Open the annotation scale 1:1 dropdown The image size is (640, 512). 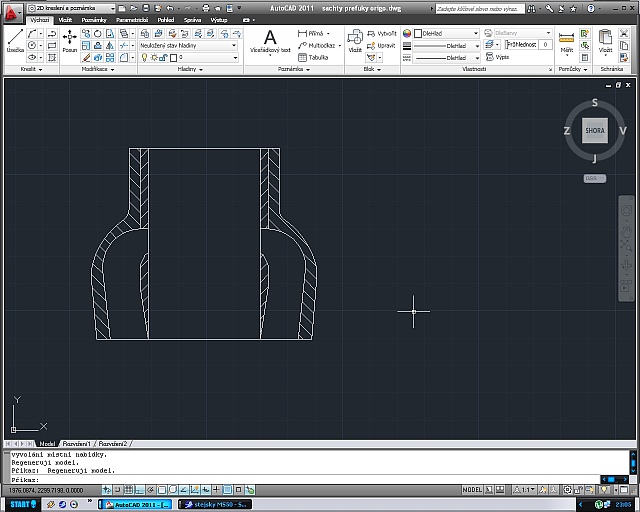(x=524, y=490)
